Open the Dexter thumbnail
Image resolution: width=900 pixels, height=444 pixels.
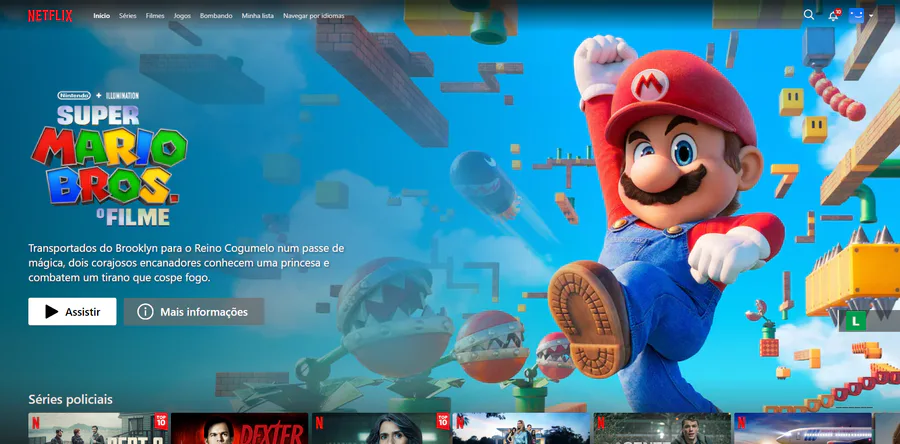tap(239, 429)
